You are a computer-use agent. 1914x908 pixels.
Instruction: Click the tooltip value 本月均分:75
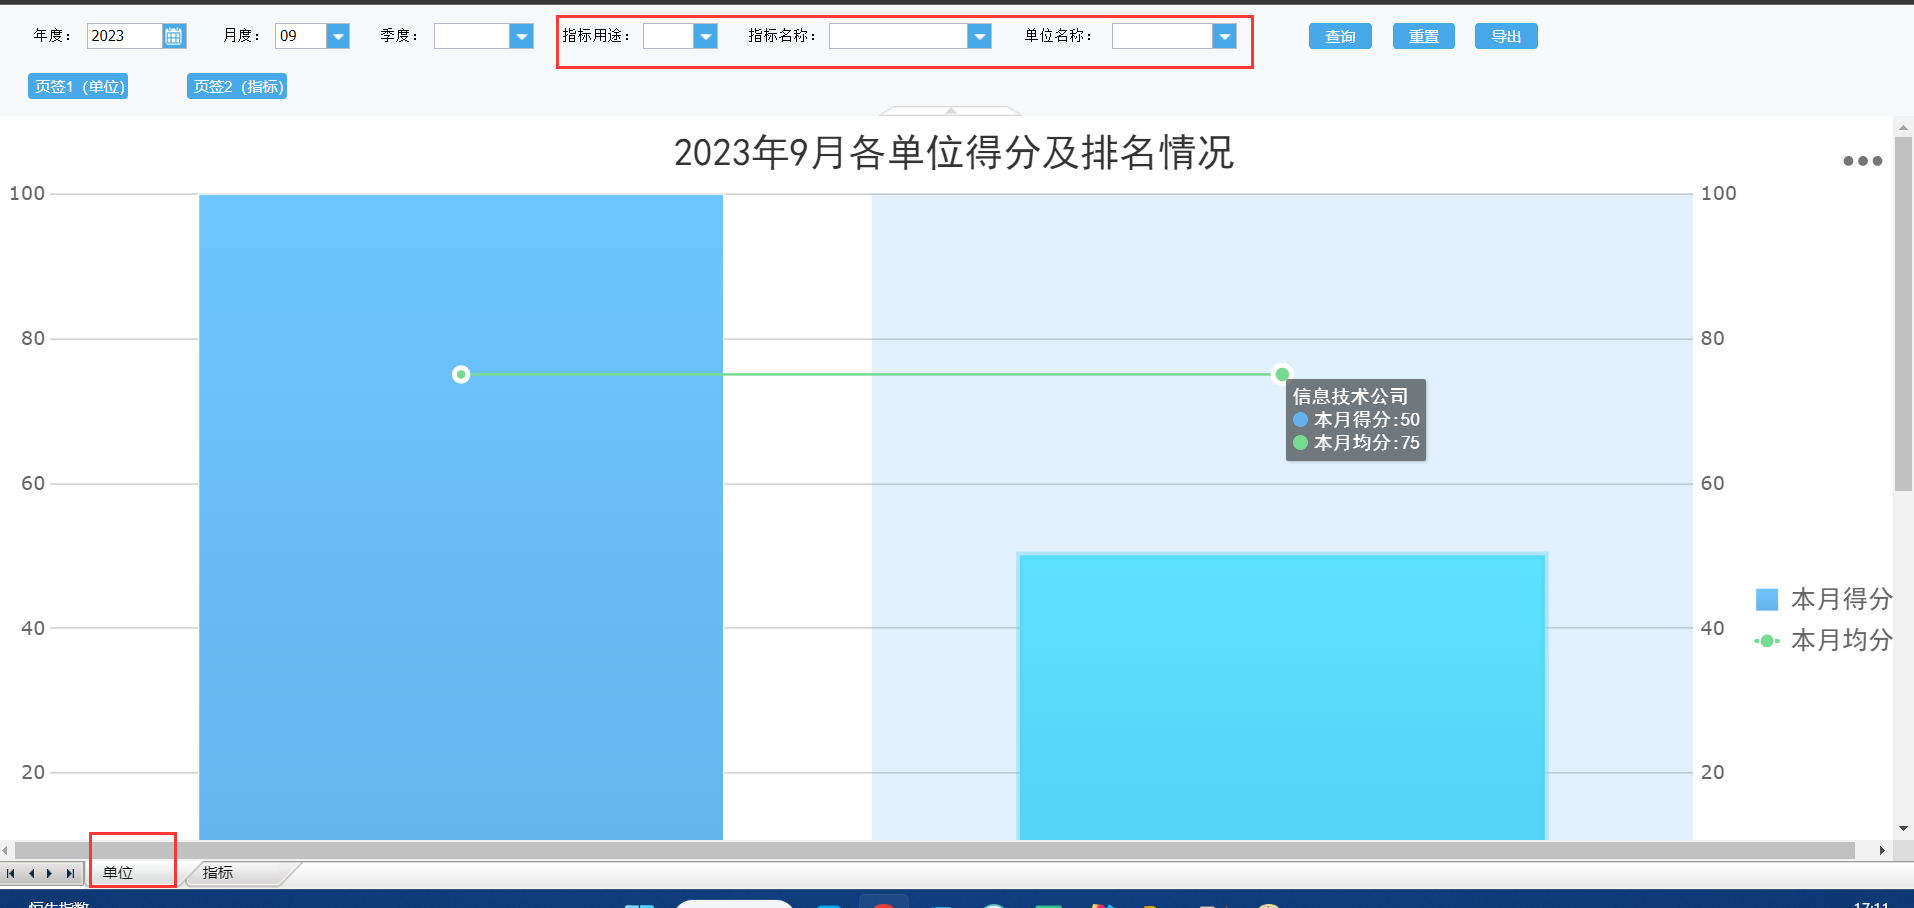pos(1357,442)
